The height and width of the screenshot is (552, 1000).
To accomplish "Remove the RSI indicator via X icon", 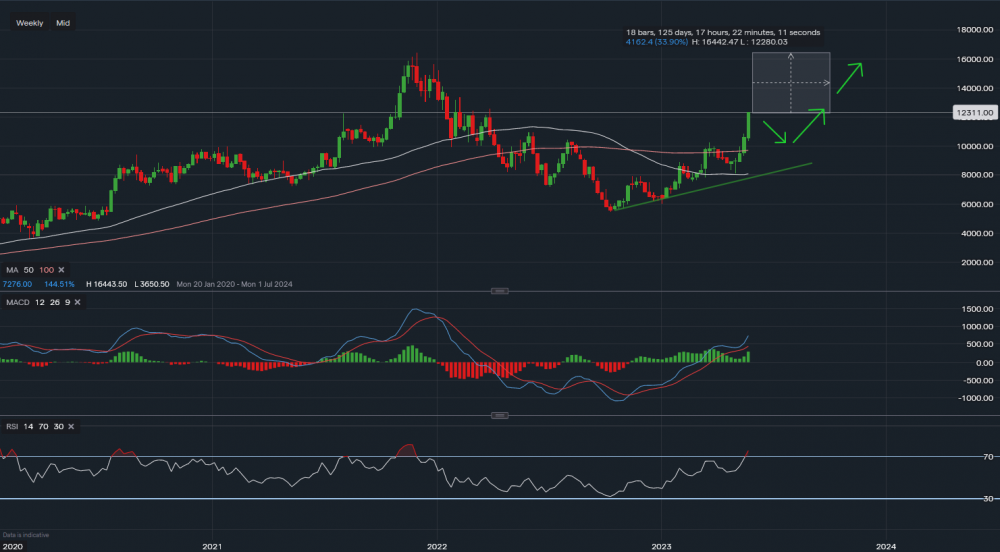I will click(x=73, y=427).
